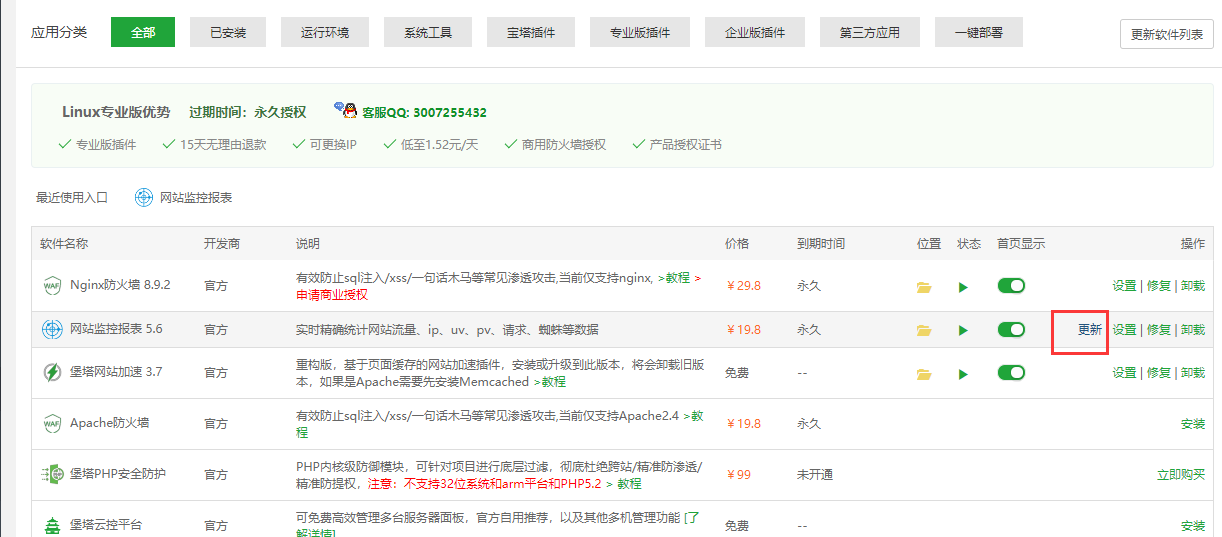
Task: Click the running status arrow for Nginx防火墙
Action: pyautogui.click(x=963, y=287)
